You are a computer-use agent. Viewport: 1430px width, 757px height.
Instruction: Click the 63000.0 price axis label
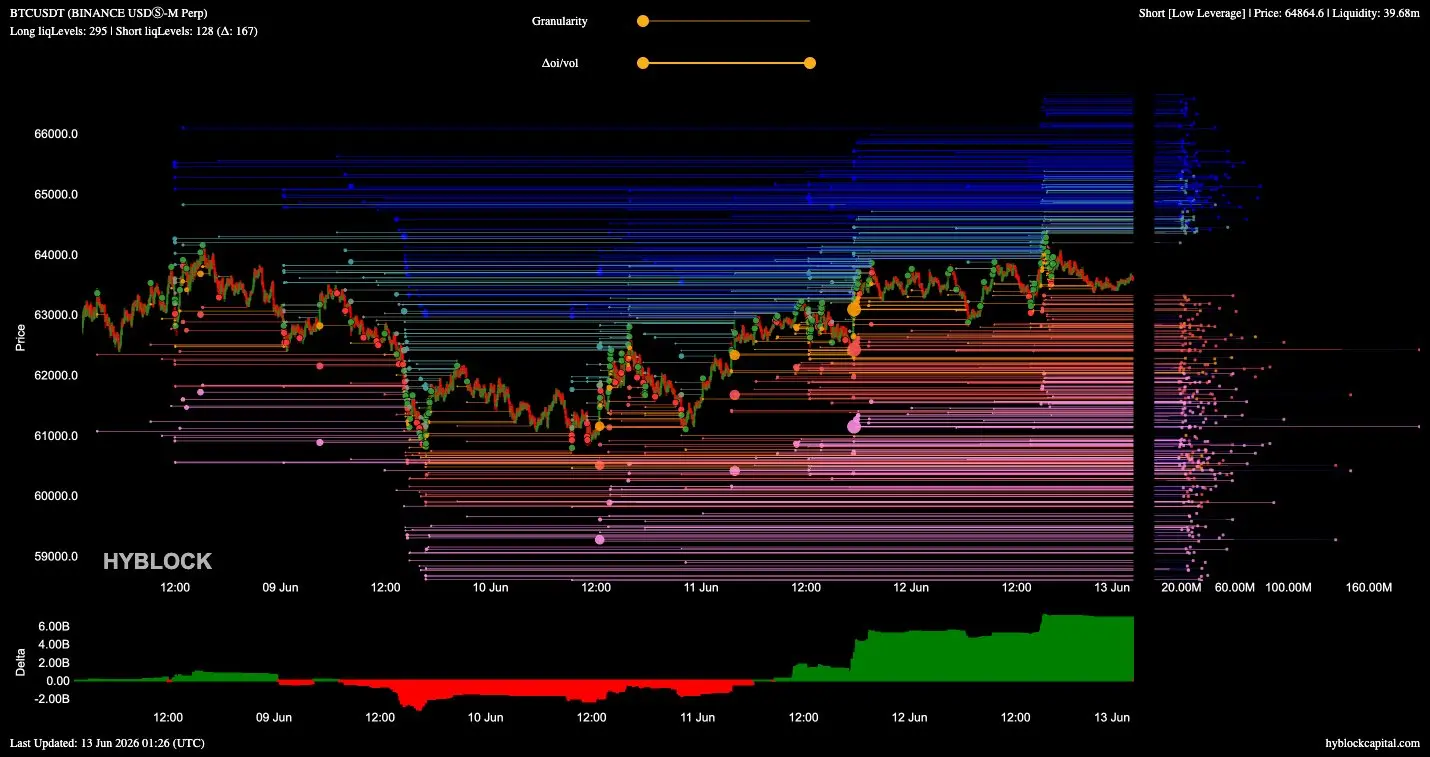coord(57,315)
